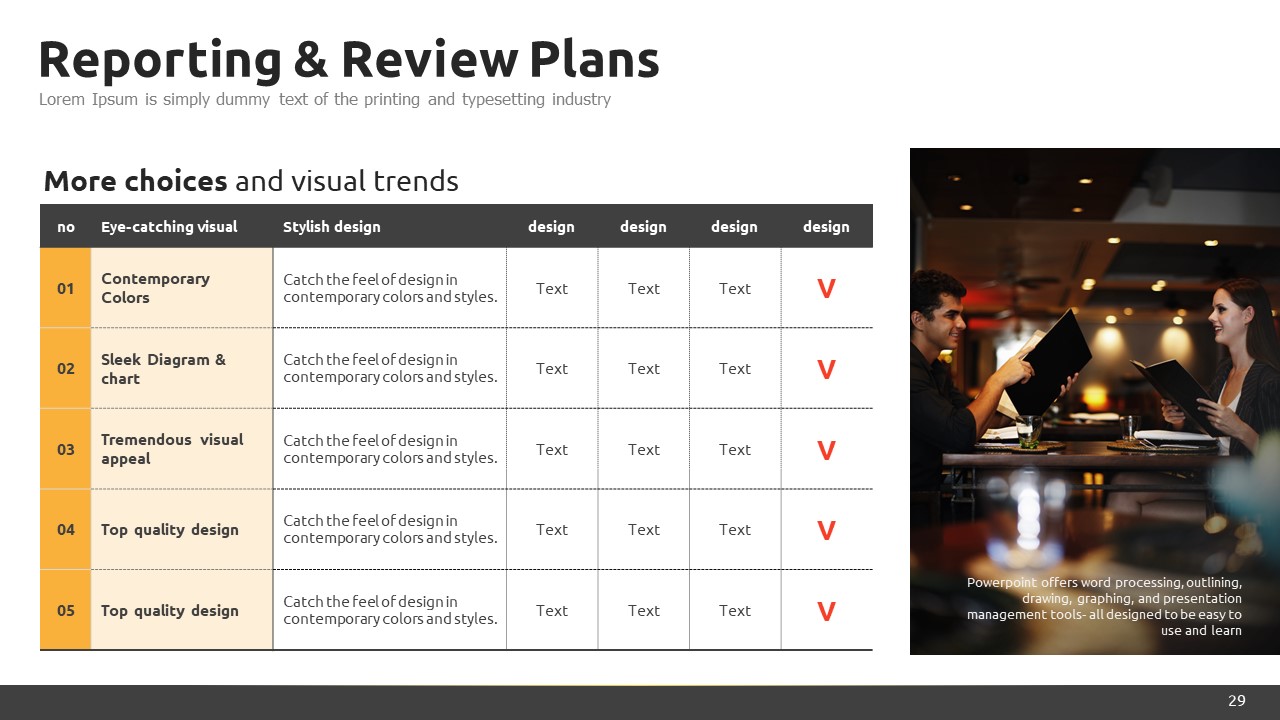Viewport: 1280px width, 720px height.
Task: Select the description text in row 02
Action: [390, 368]
